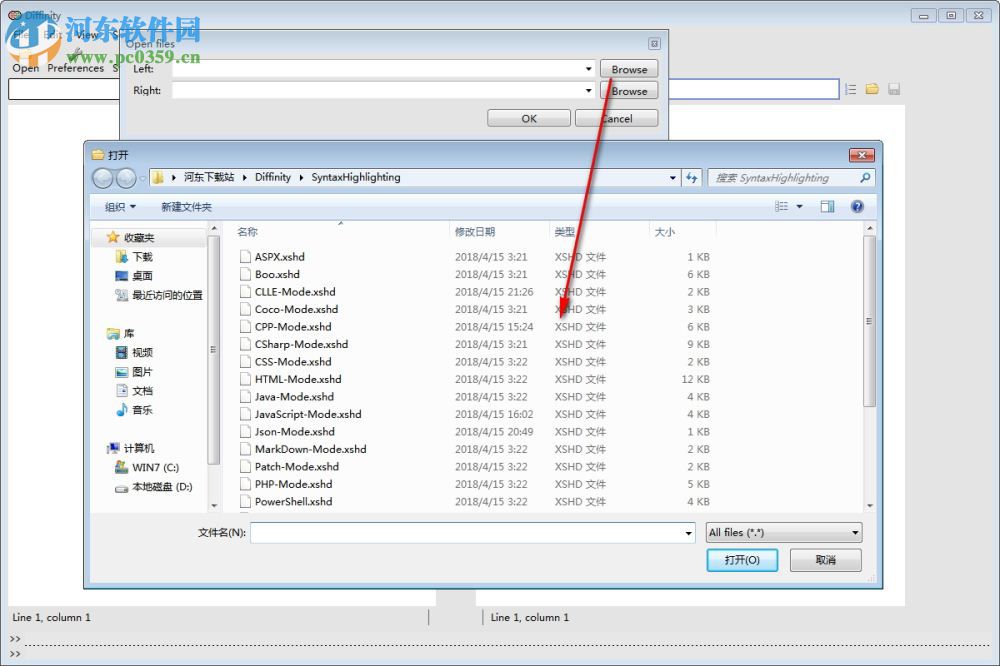Open the 音乐 library
1000x666 pixels.
[x=134, y=410]
